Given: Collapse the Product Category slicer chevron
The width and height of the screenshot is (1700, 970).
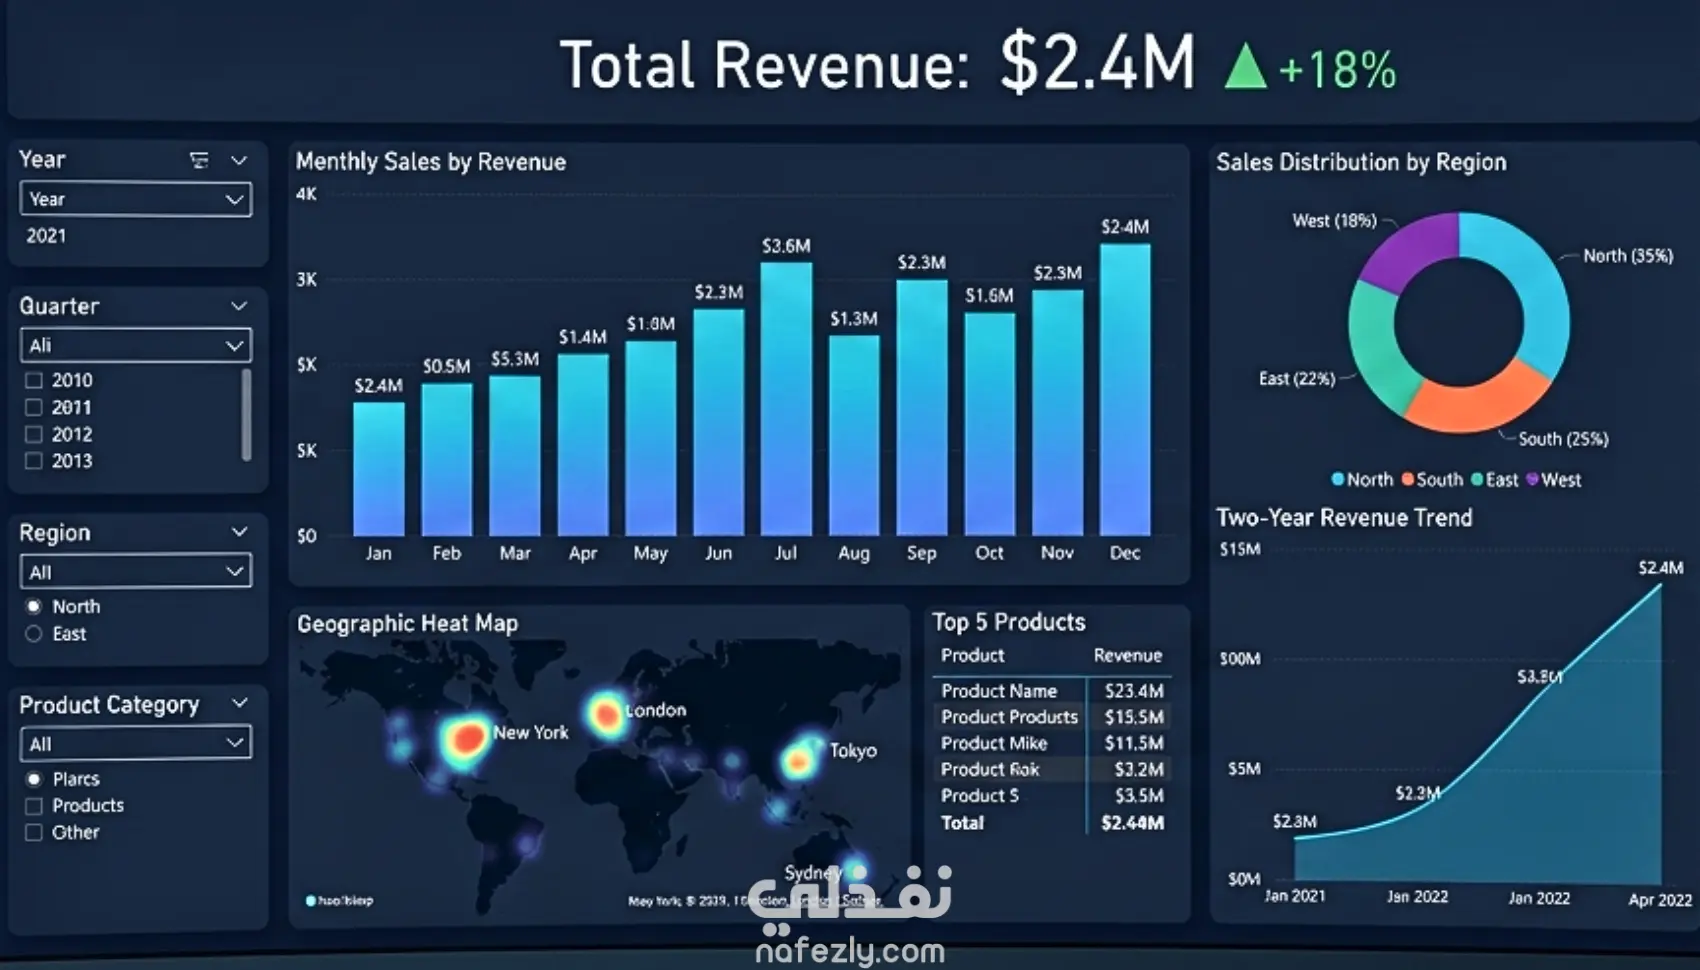Looking at the screenshot, I should click(239, 703).
